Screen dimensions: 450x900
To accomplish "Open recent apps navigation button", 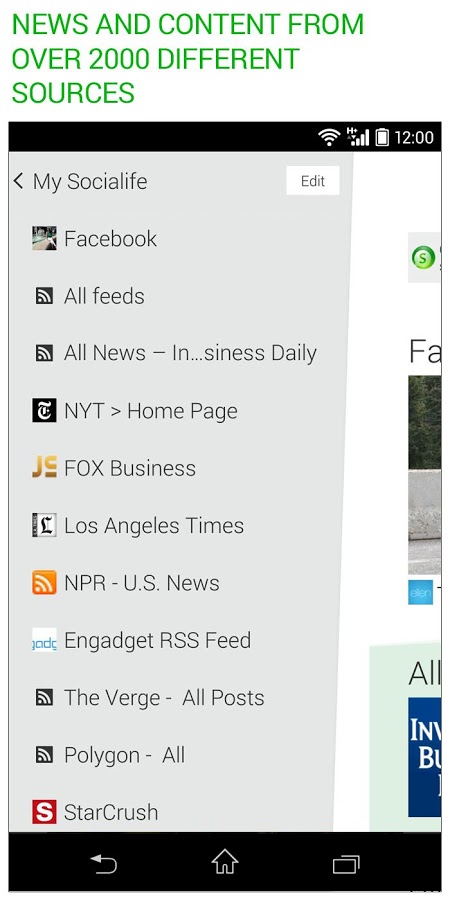I will pyautogui.click(x=346, y=864).
